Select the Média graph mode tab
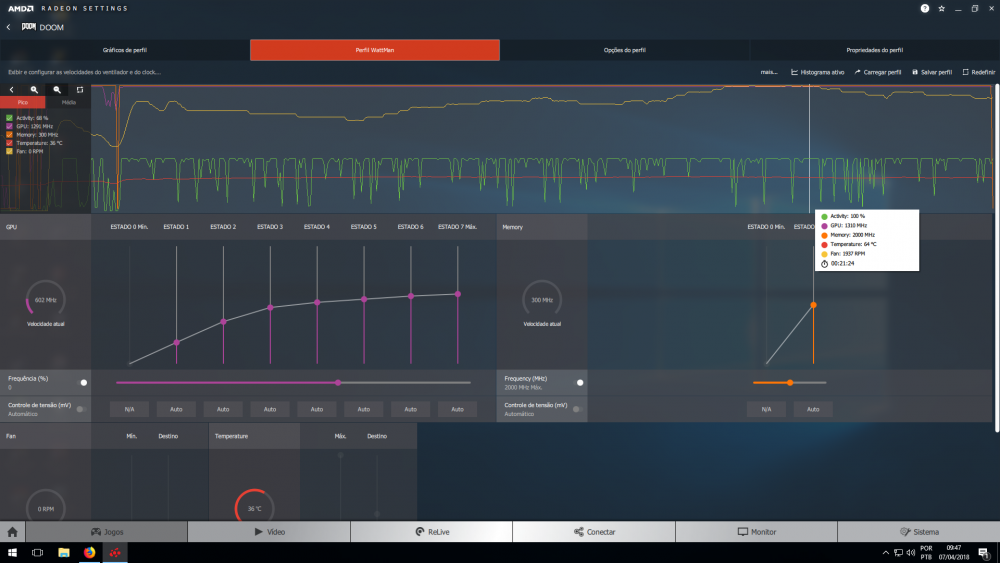Viewport: 1000px width, 563px height. [x=68, y=102]
